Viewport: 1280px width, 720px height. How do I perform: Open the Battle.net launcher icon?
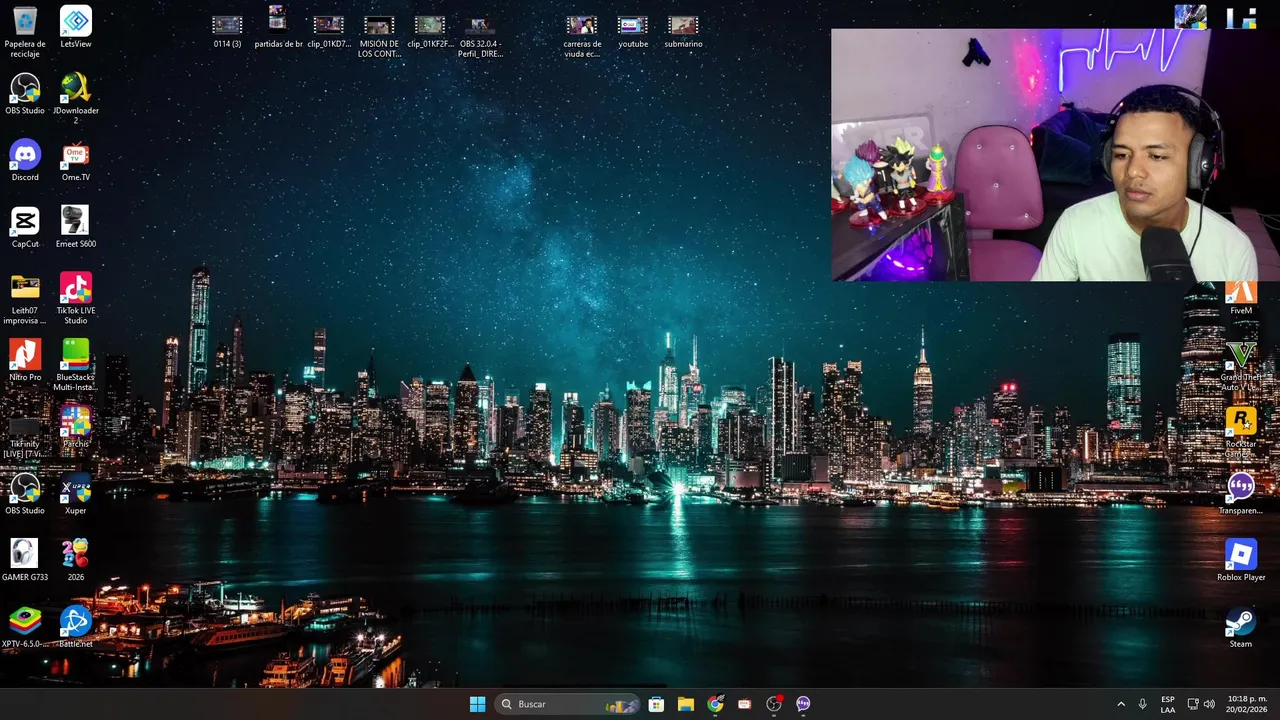(76, 627)
